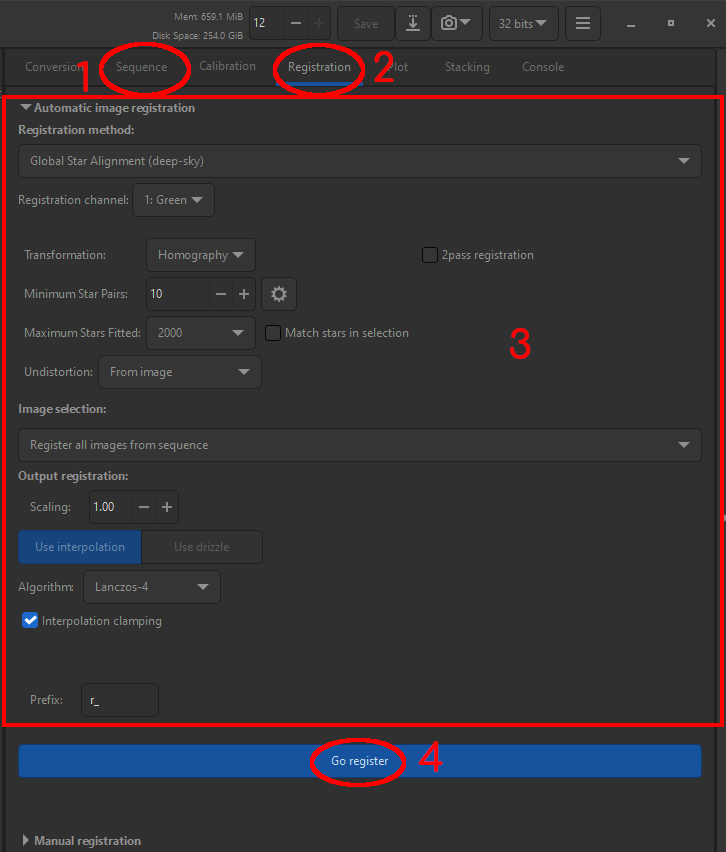This screenshot has width=726, height=852.
Task: Tick Match stars in selection
Action: 273,333
